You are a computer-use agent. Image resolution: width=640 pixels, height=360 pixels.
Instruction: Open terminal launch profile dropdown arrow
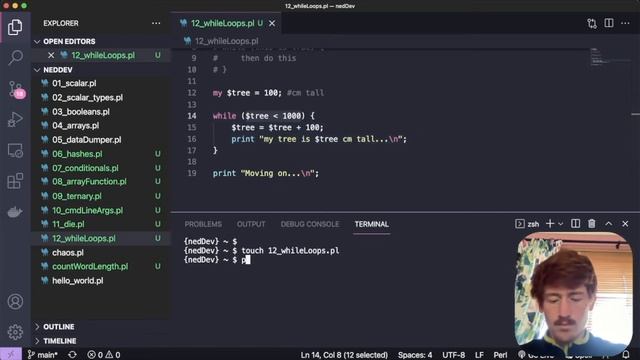click(561, 224)
